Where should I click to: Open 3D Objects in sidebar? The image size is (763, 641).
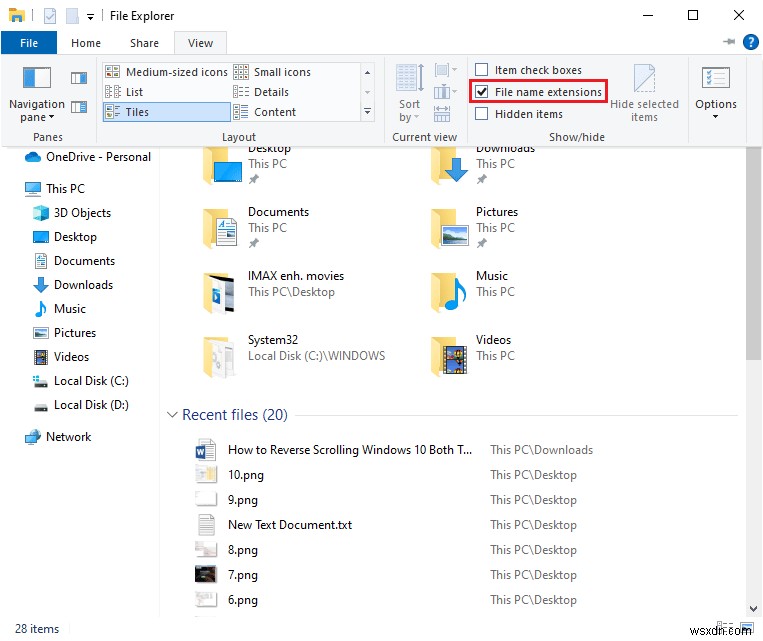tap(72, 213)
